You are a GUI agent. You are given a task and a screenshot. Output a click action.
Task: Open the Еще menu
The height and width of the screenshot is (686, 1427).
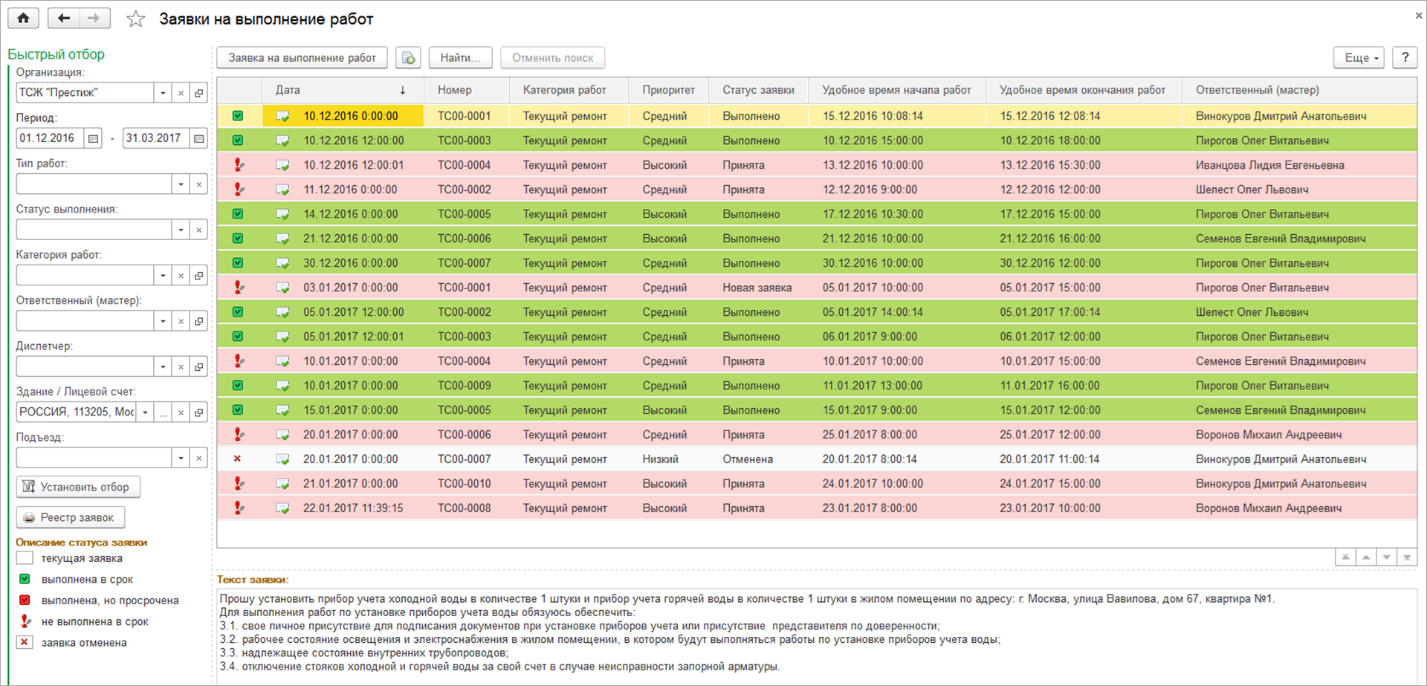(x=1358, y=58)
